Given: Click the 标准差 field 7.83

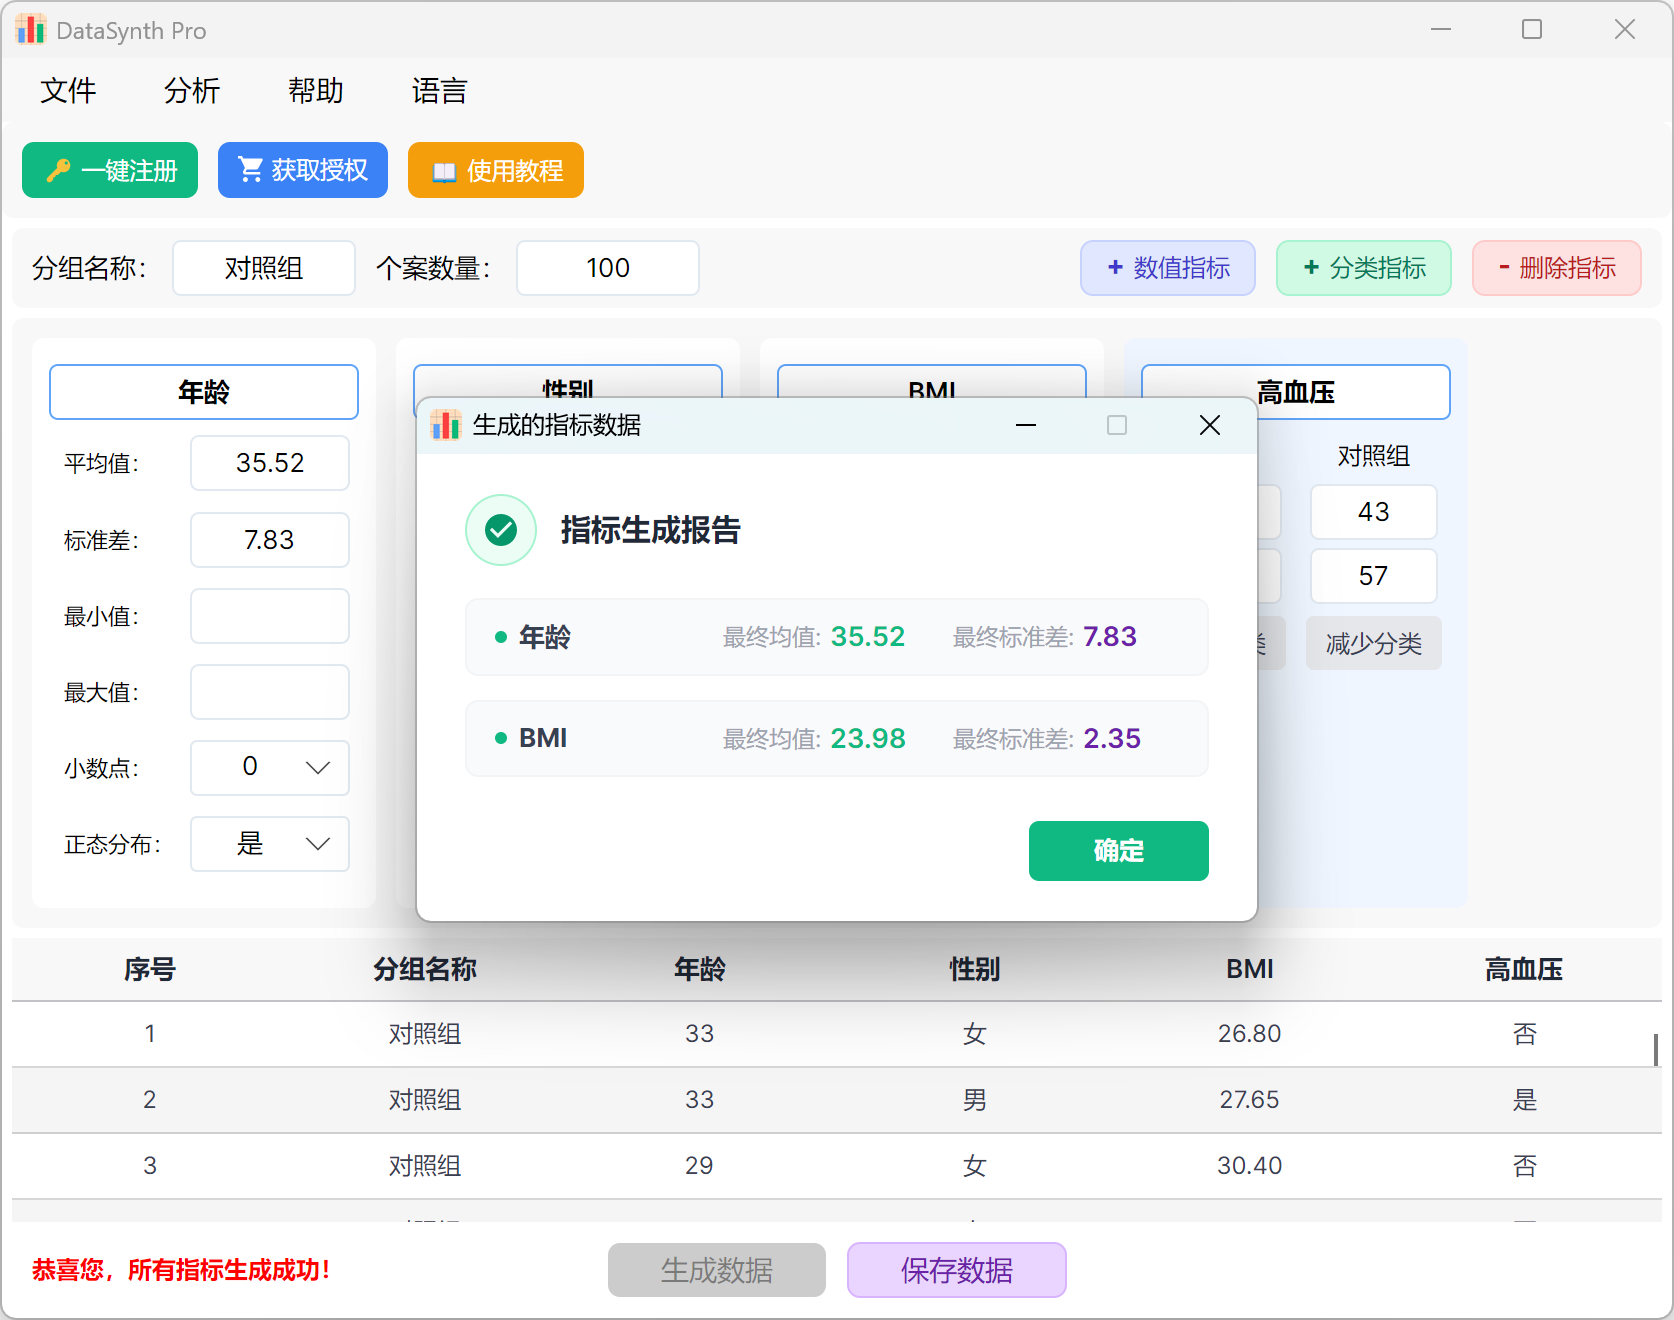Looking at the screenshot, I should pyautogui.click(x=270, y=540).
